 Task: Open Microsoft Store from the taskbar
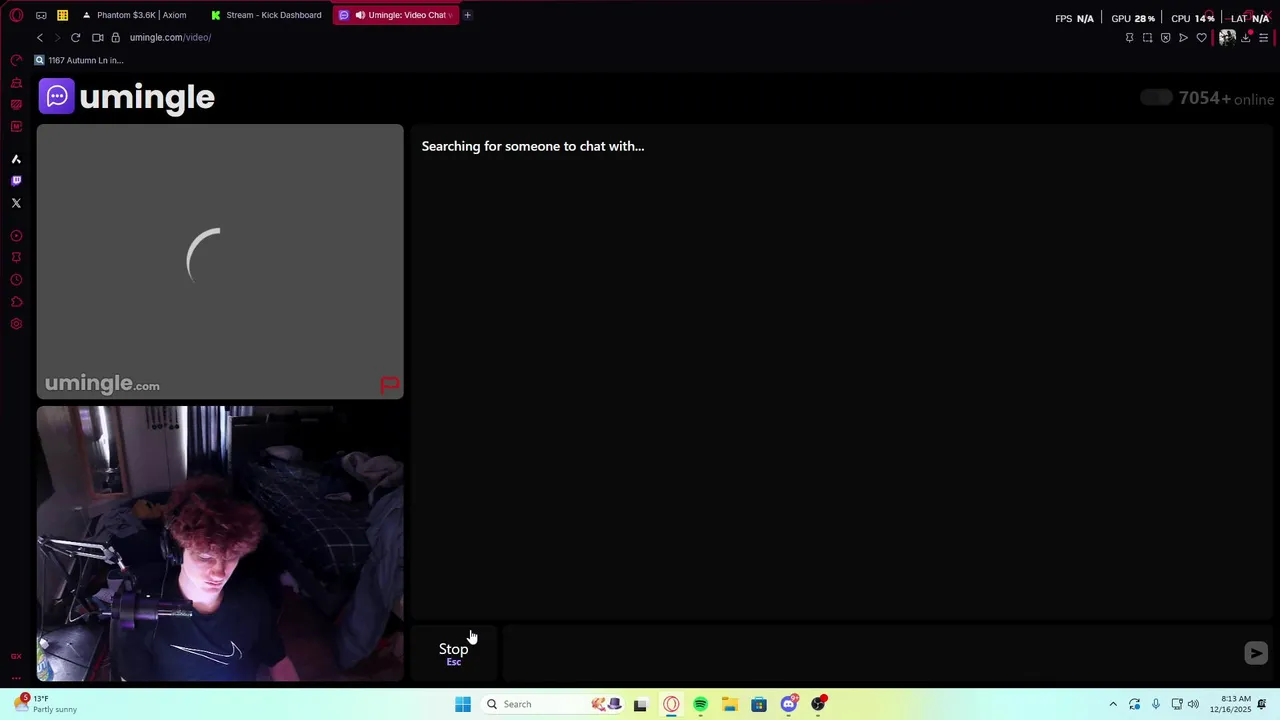point(759,704)
